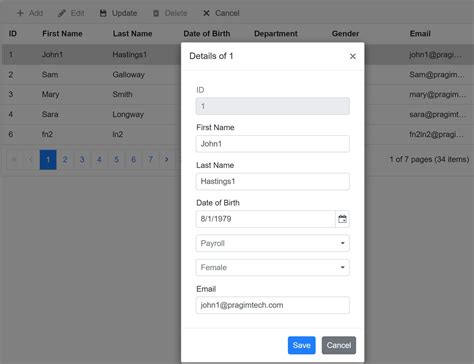Go to page 5 in pager

coord(116,160)
